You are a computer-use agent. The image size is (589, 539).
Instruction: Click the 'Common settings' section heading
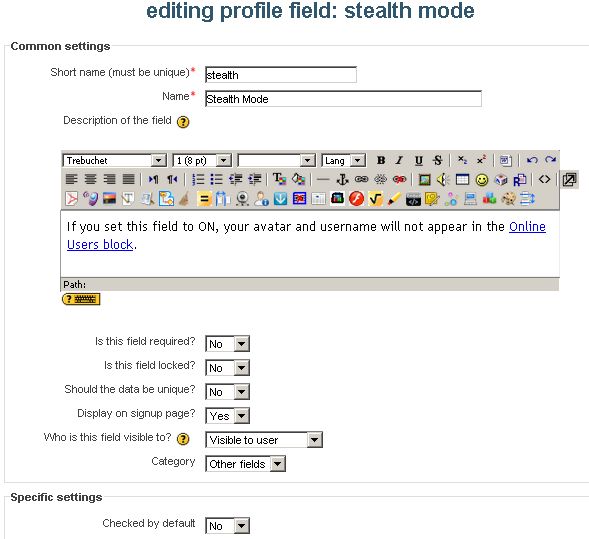click(60, 46)
